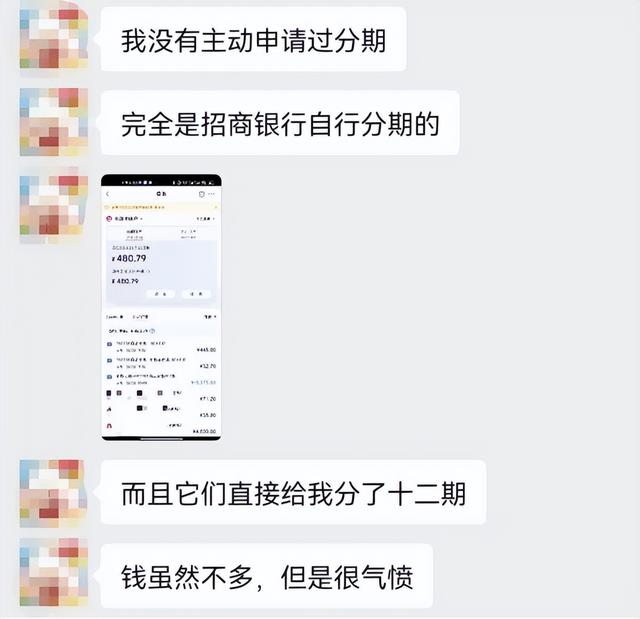
Task: Select the ¥445.00 transaction row
Action: pyautogui.click(x=161, y=347)
